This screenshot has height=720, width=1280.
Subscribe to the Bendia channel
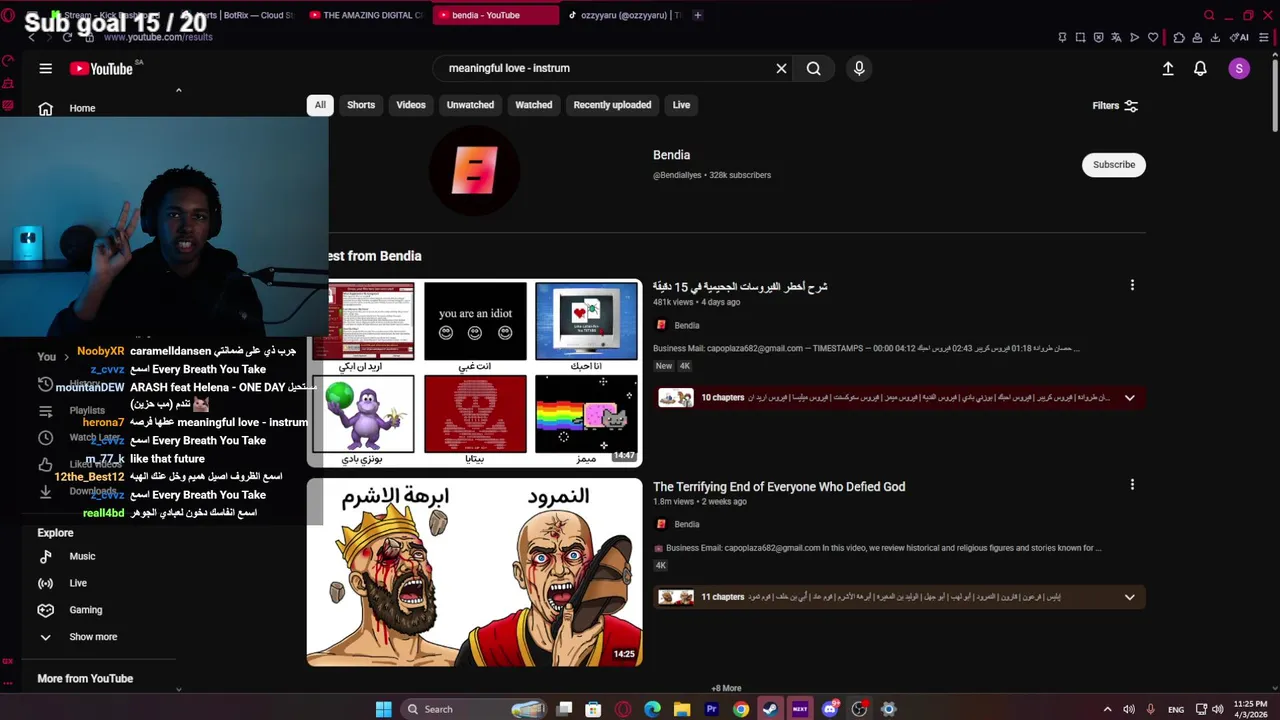(x=1113, y=165)
